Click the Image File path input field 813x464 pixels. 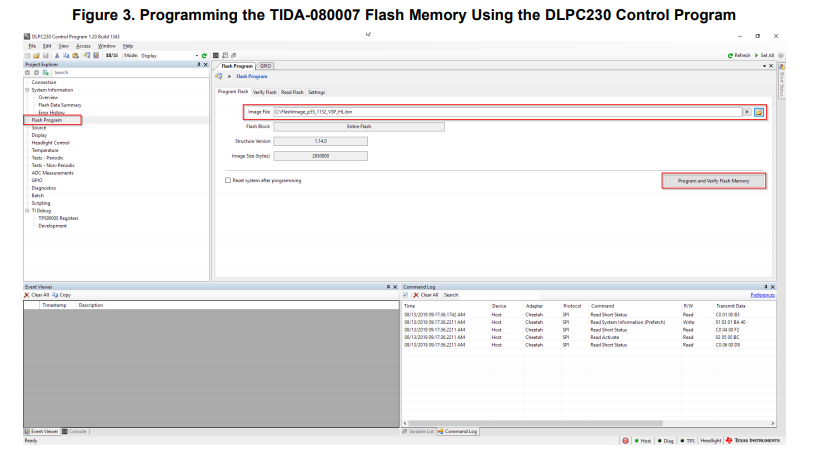(508, 112)
